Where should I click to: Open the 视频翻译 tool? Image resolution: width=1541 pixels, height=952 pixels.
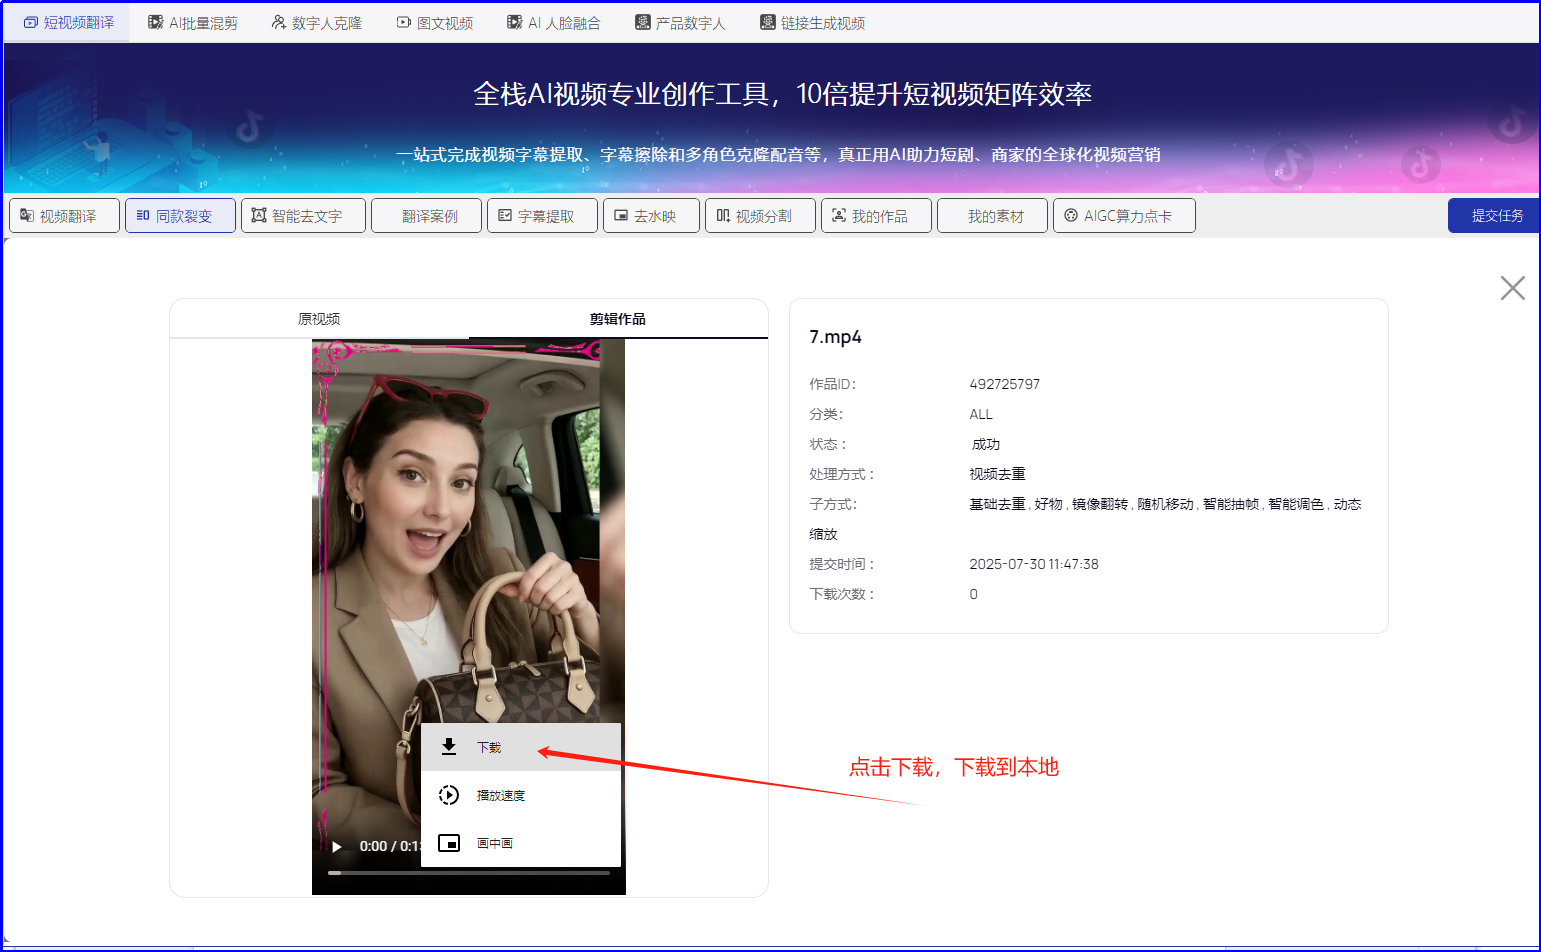click(65, 216)
